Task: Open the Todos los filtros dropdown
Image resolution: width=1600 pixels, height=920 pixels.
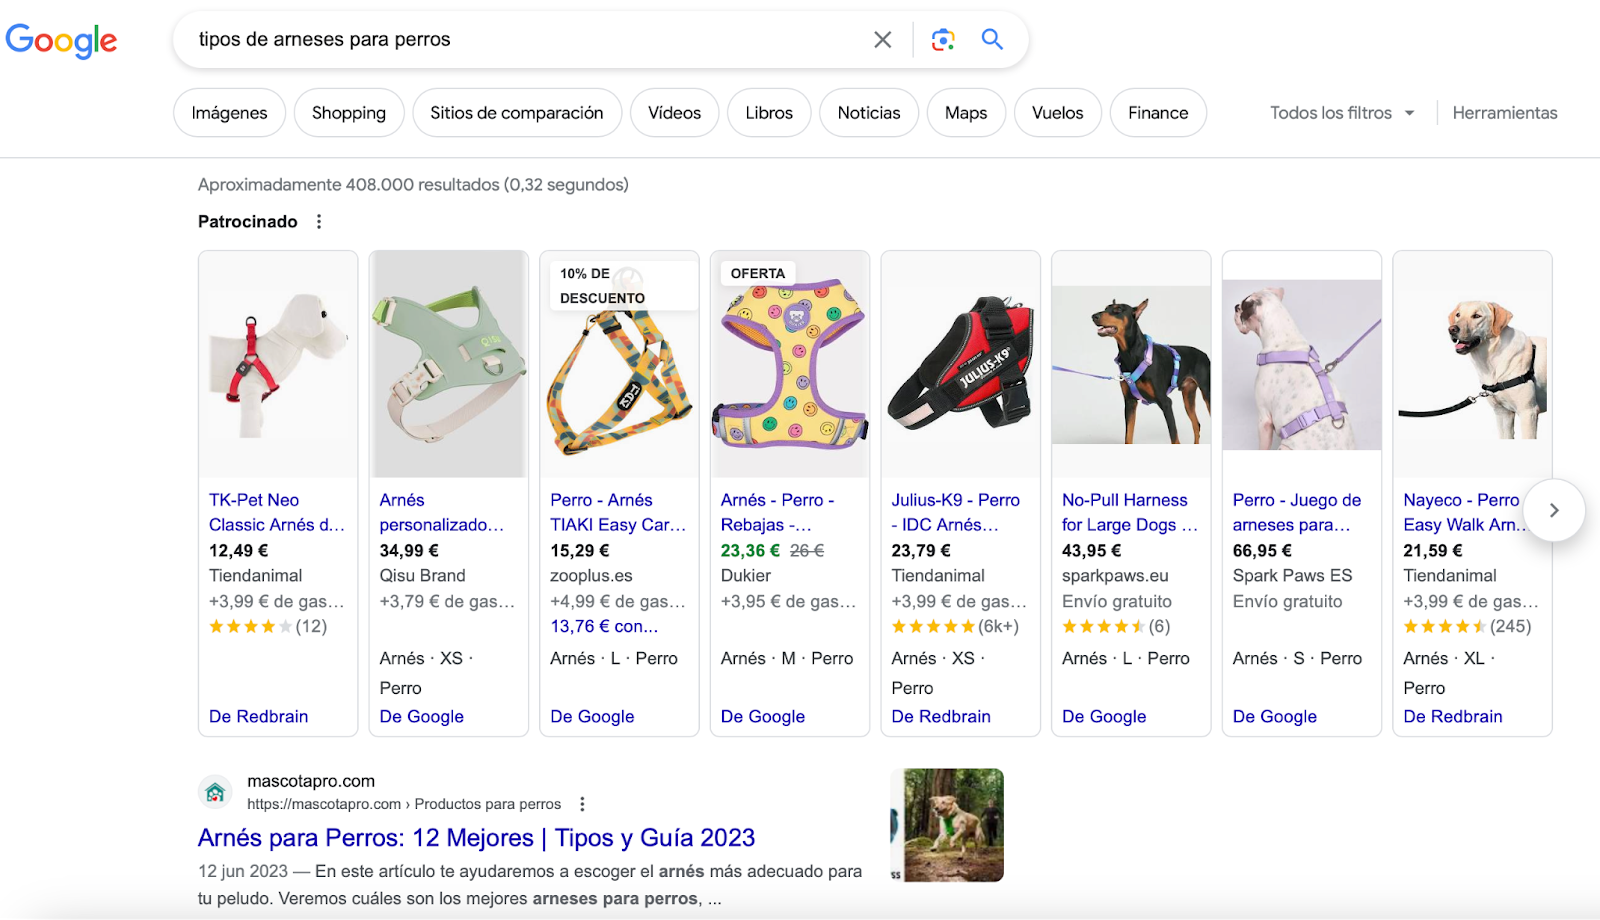Action: 1341,112
